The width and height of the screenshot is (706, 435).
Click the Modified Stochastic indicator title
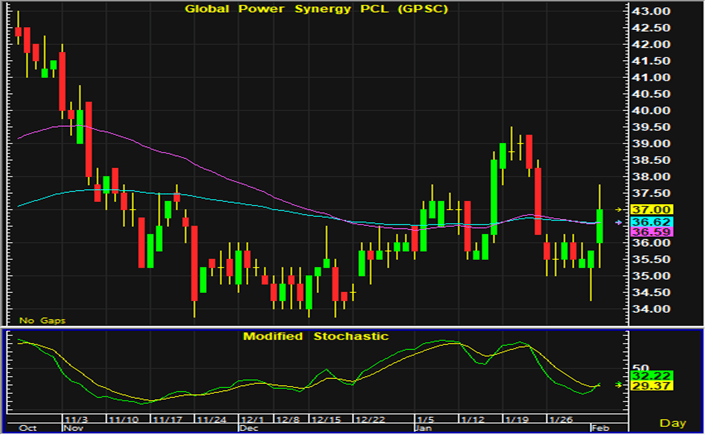(x=315, y=337)
